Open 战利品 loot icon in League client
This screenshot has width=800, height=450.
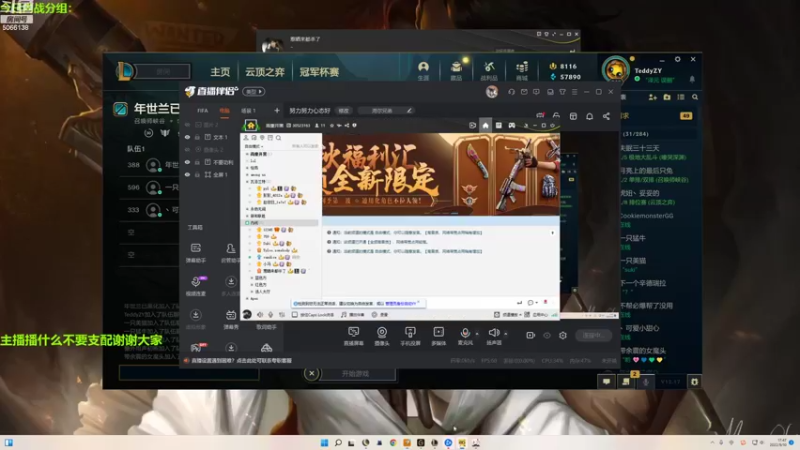pyautogui.click(x=489, y=71)
